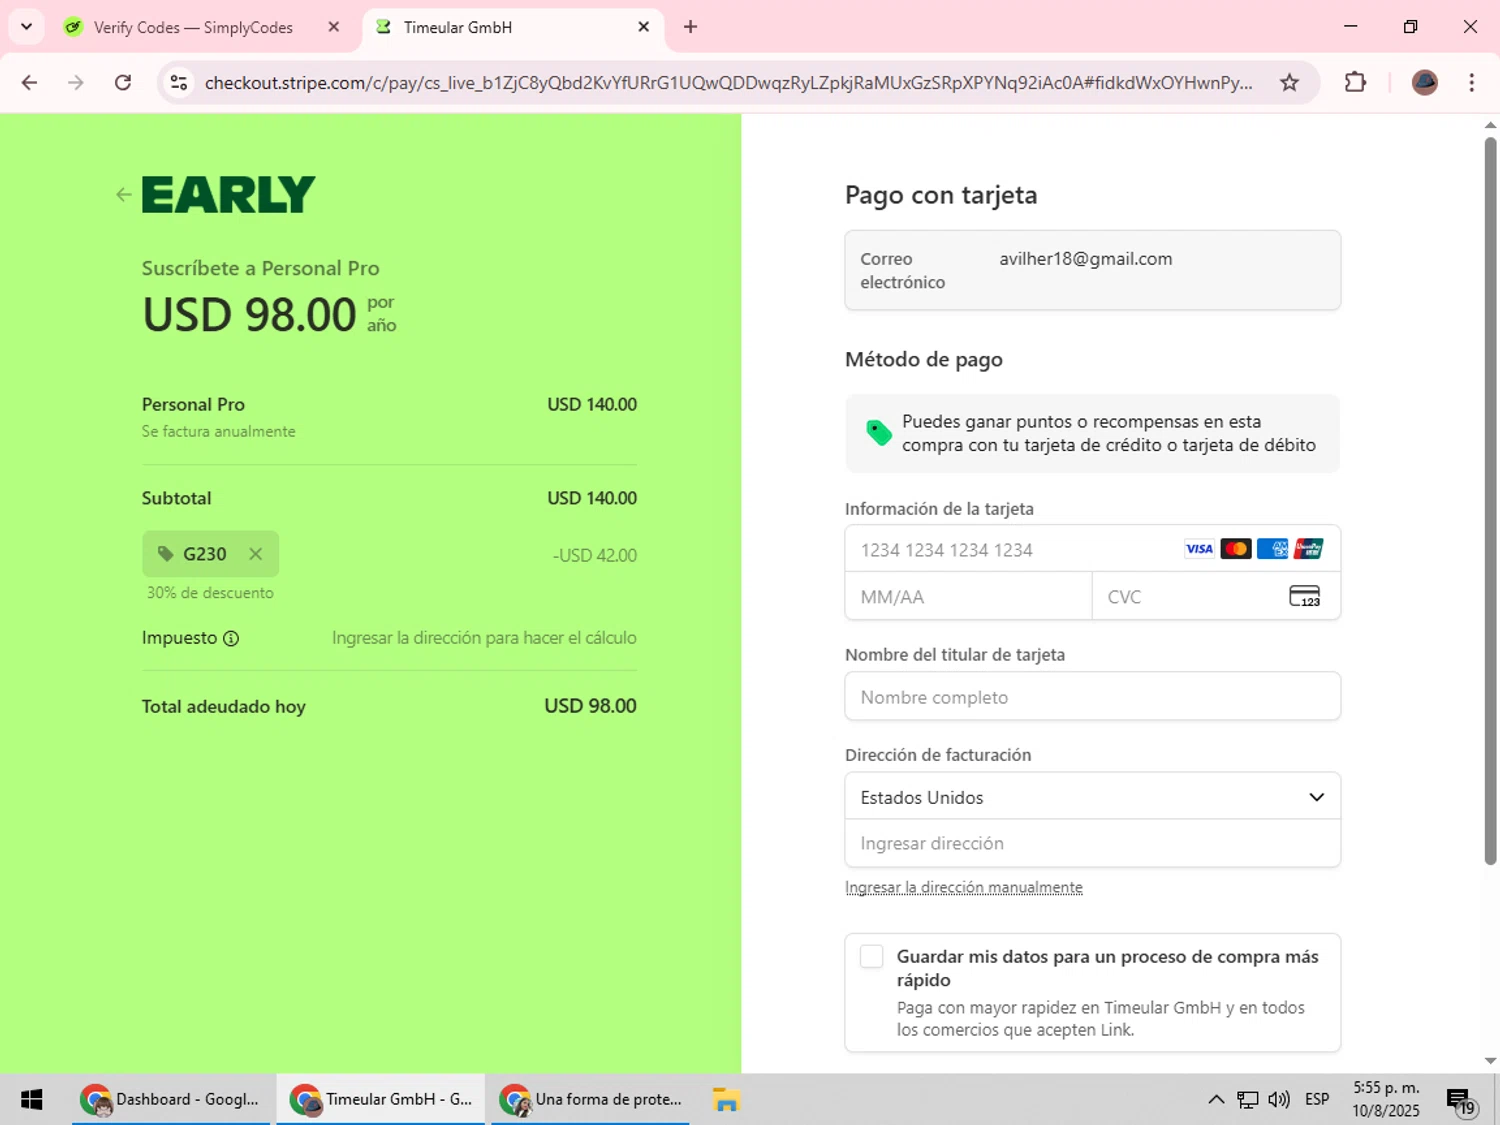Click the '30% de descuento' text
Screen dimensions: 1500x1125
(x=210, y=593)
